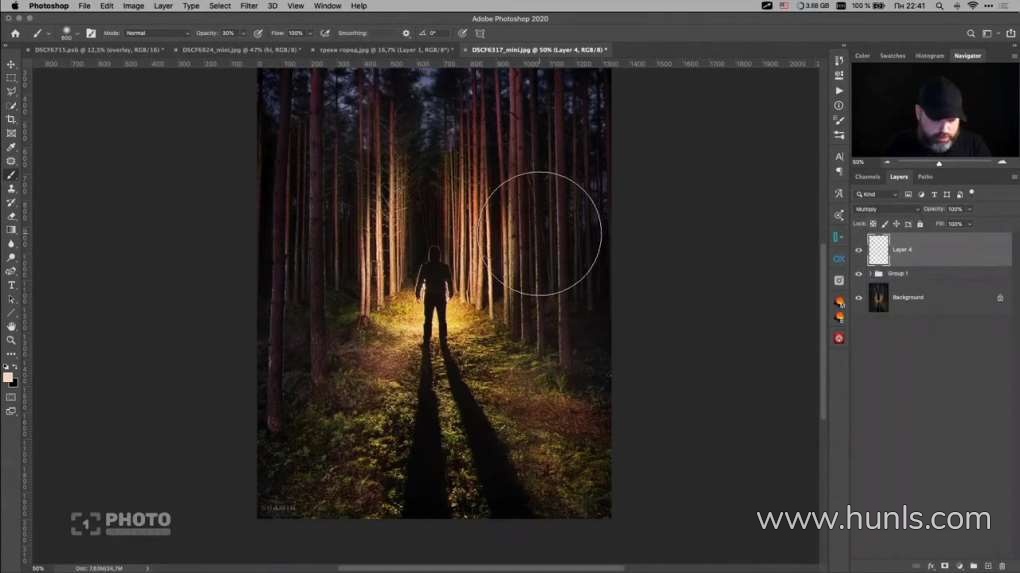Image resolution: width=1020 pixels, height=573 pixels.
Task: Click the foreground color swatch
Action: point(8,377)
